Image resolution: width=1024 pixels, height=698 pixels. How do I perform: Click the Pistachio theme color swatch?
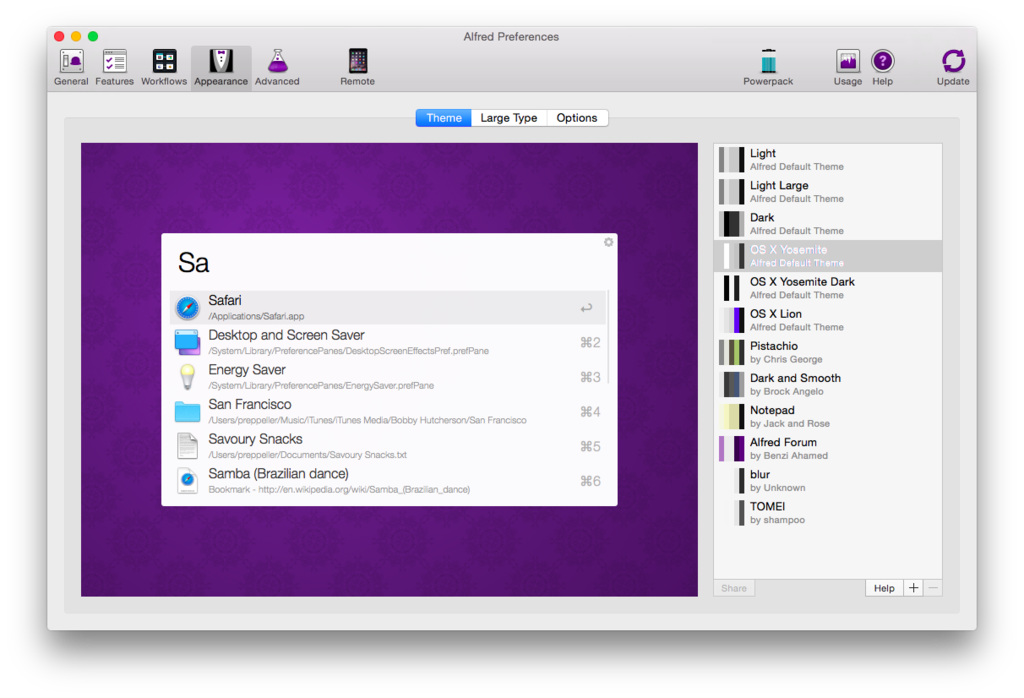pos(731,352)
